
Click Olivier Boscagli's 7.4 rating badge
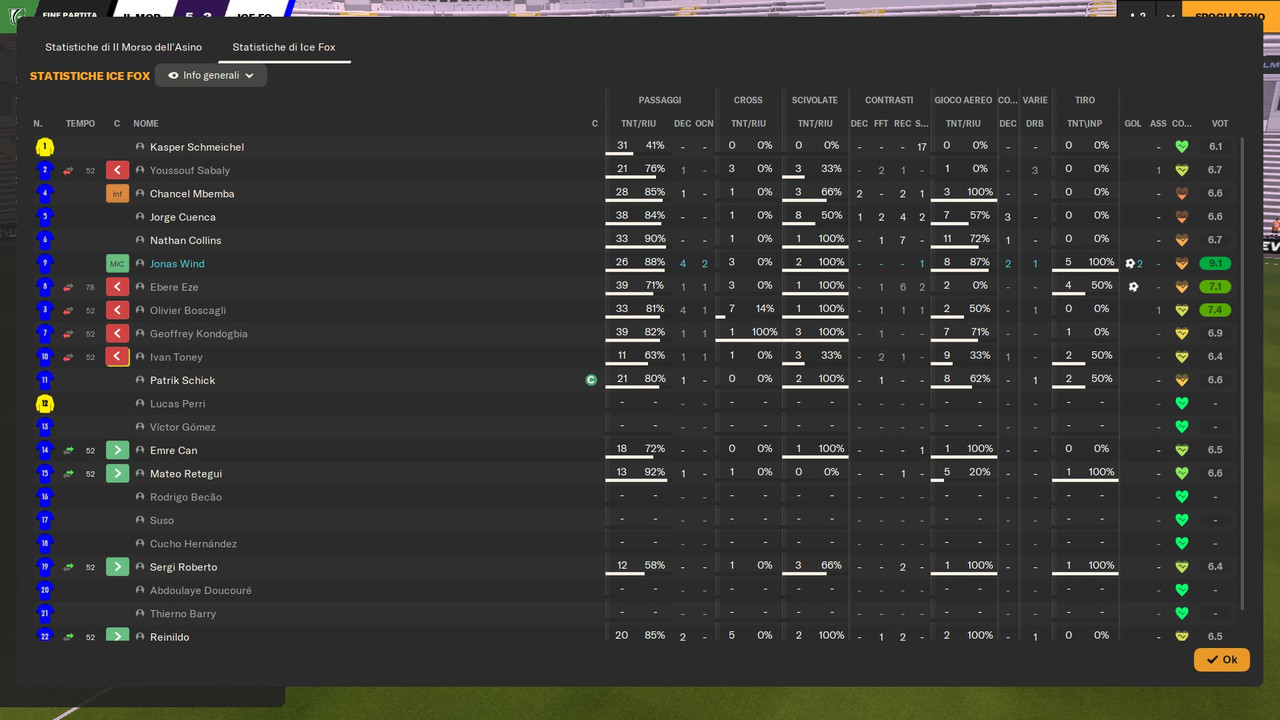tap(1215, 311)
